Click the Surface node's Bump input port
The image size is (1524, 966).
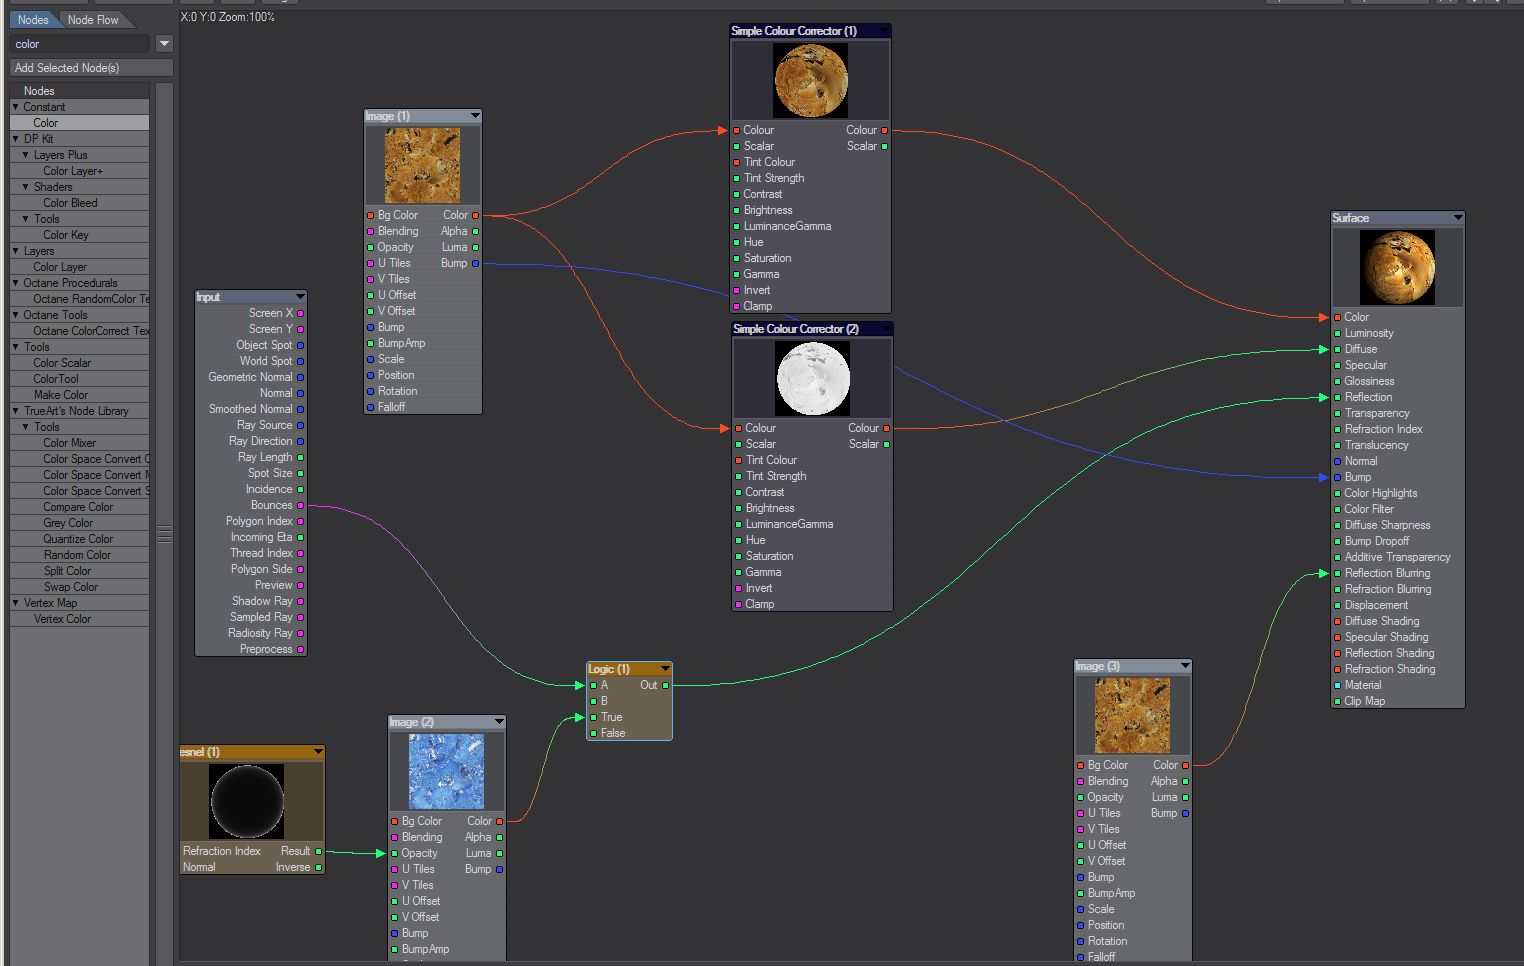point(1338,477)
